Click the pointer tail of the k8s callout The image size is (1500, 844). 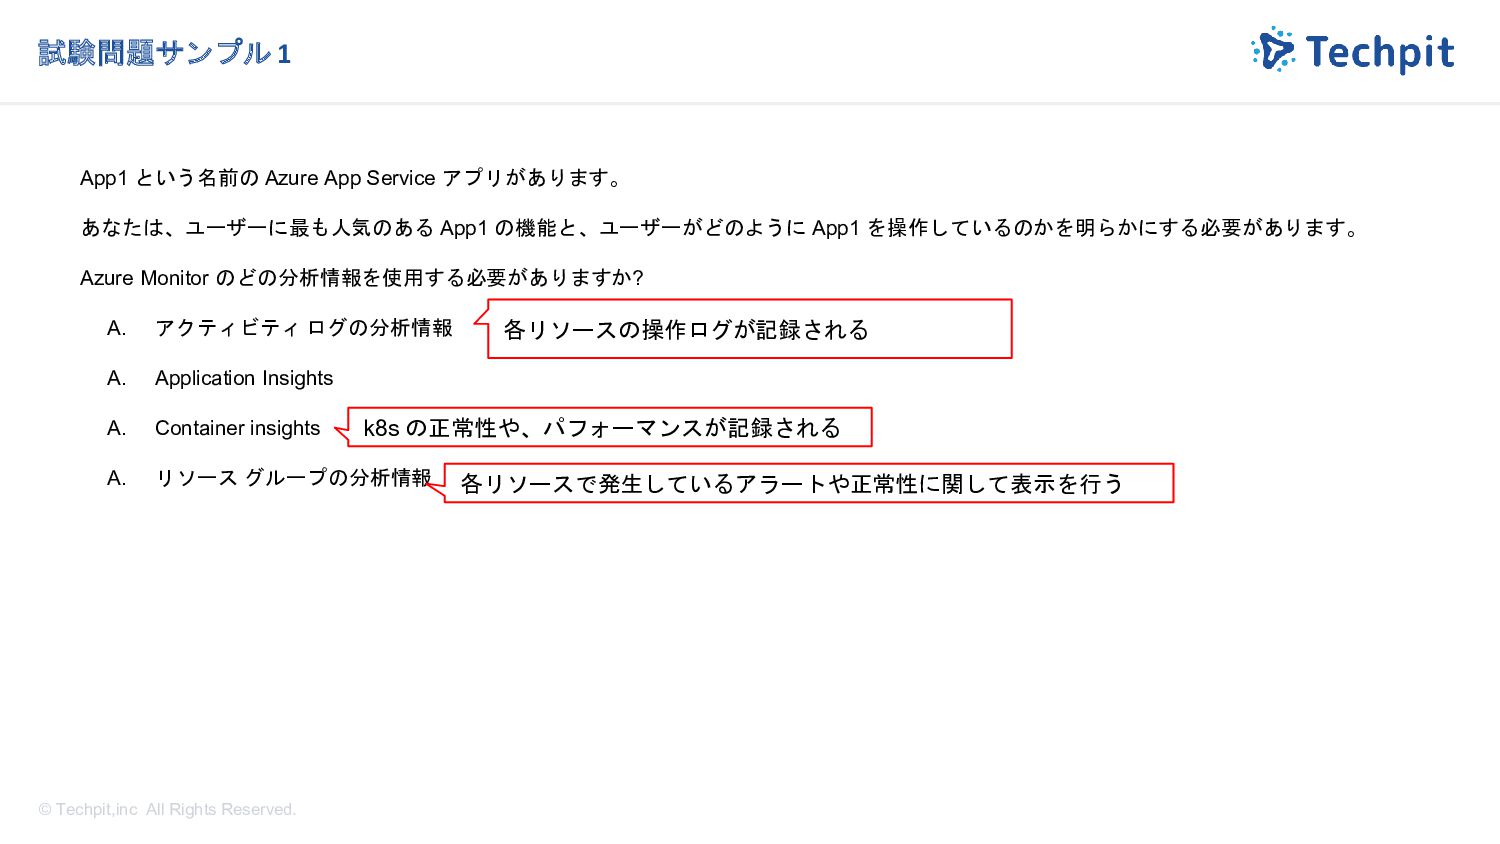tap(341, 432)
